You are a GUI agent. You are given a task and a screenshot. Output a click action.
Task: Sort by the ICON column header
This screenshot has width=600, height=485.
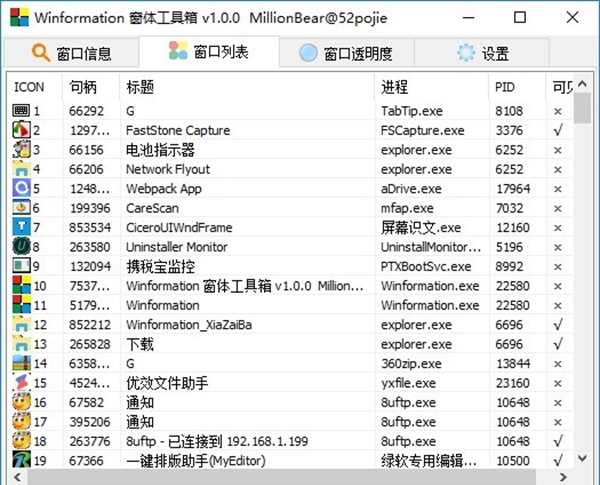click(34, 87)
